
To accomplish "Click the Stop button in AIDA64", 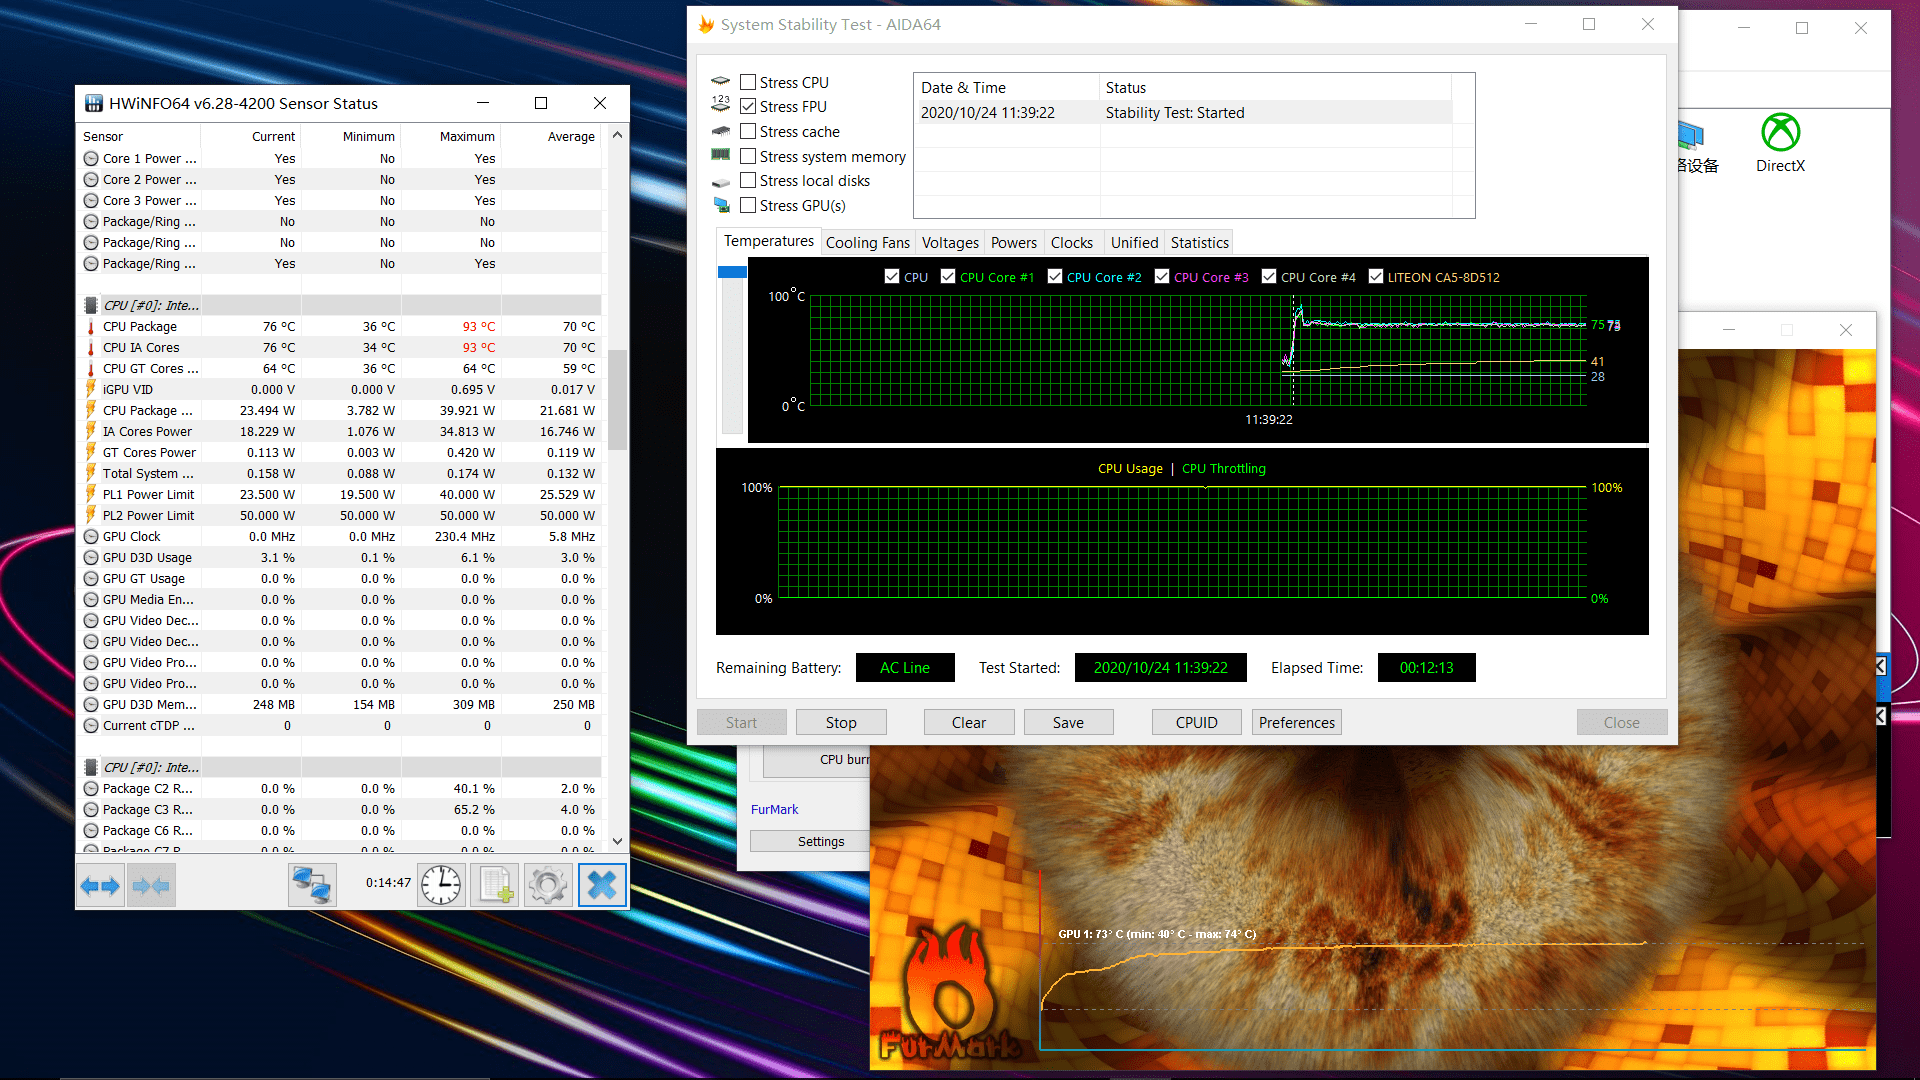I will pos(840,721).
